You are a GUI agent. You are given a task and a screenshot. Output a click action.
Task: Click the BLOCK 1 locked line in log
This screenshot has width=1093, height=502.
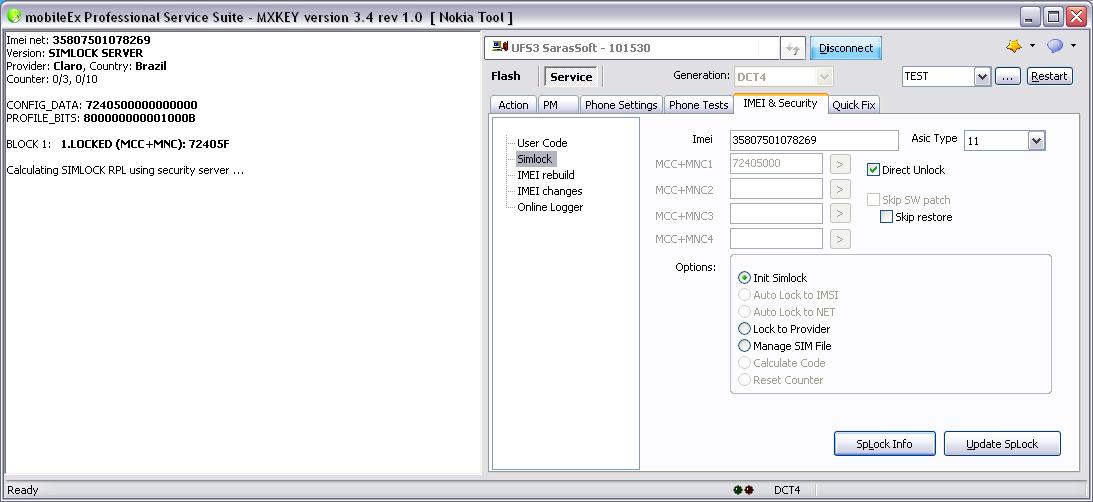coord(118,144)
